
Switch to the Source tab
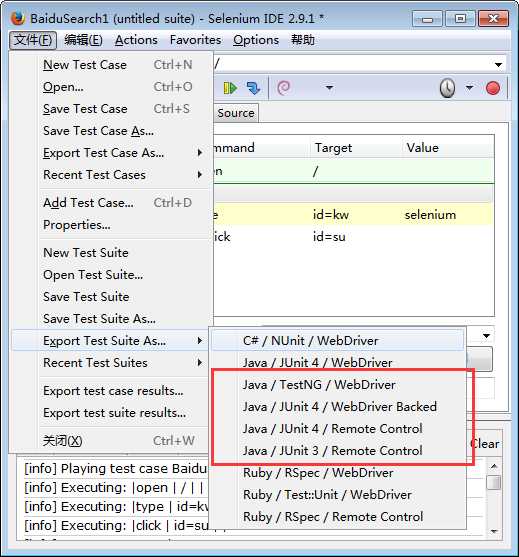[x=236, y=113]
